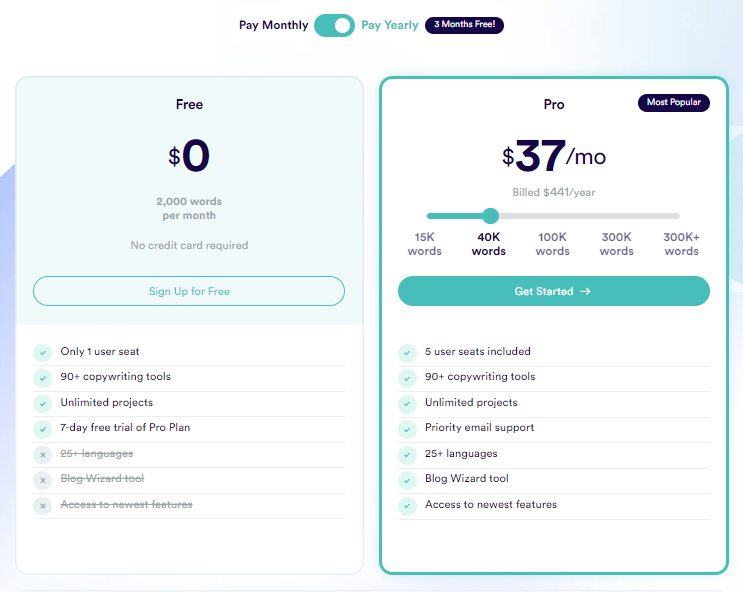The width and height of the screenshot is (743, 592).
Task: Click the No credit card required text
Action: coord(189,245)
